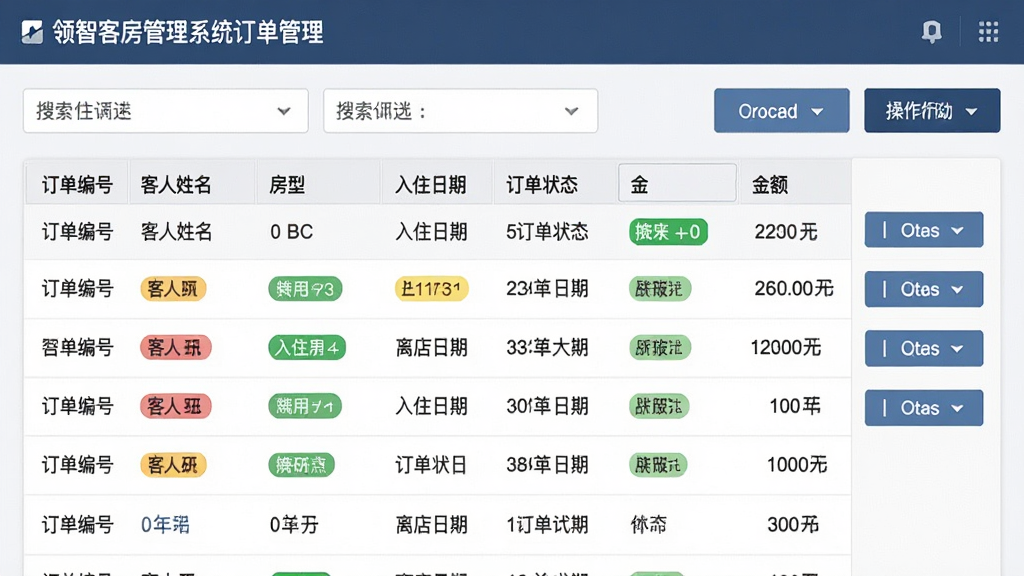Open the 搜索住调递 dropdown
This screenshot has width=1024, height=576.
[165, 111]
